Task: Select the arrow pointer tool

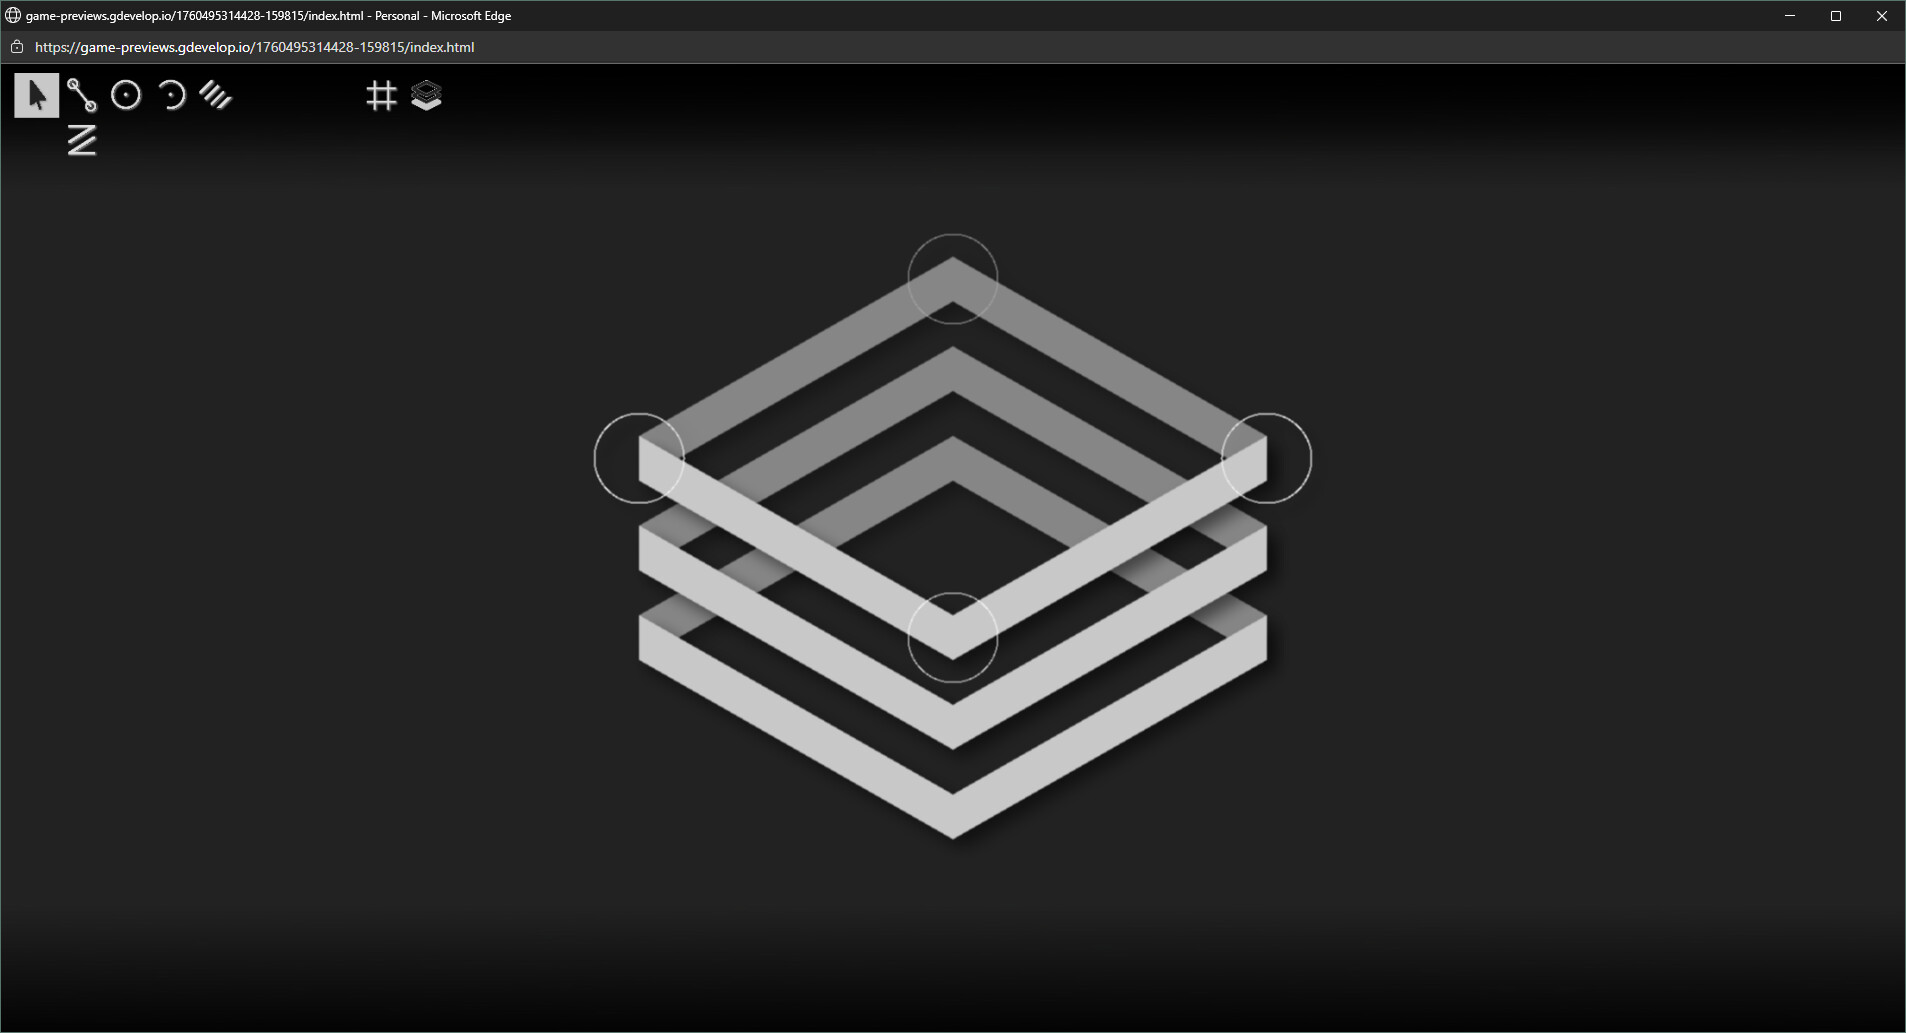Action: point(37,96)
